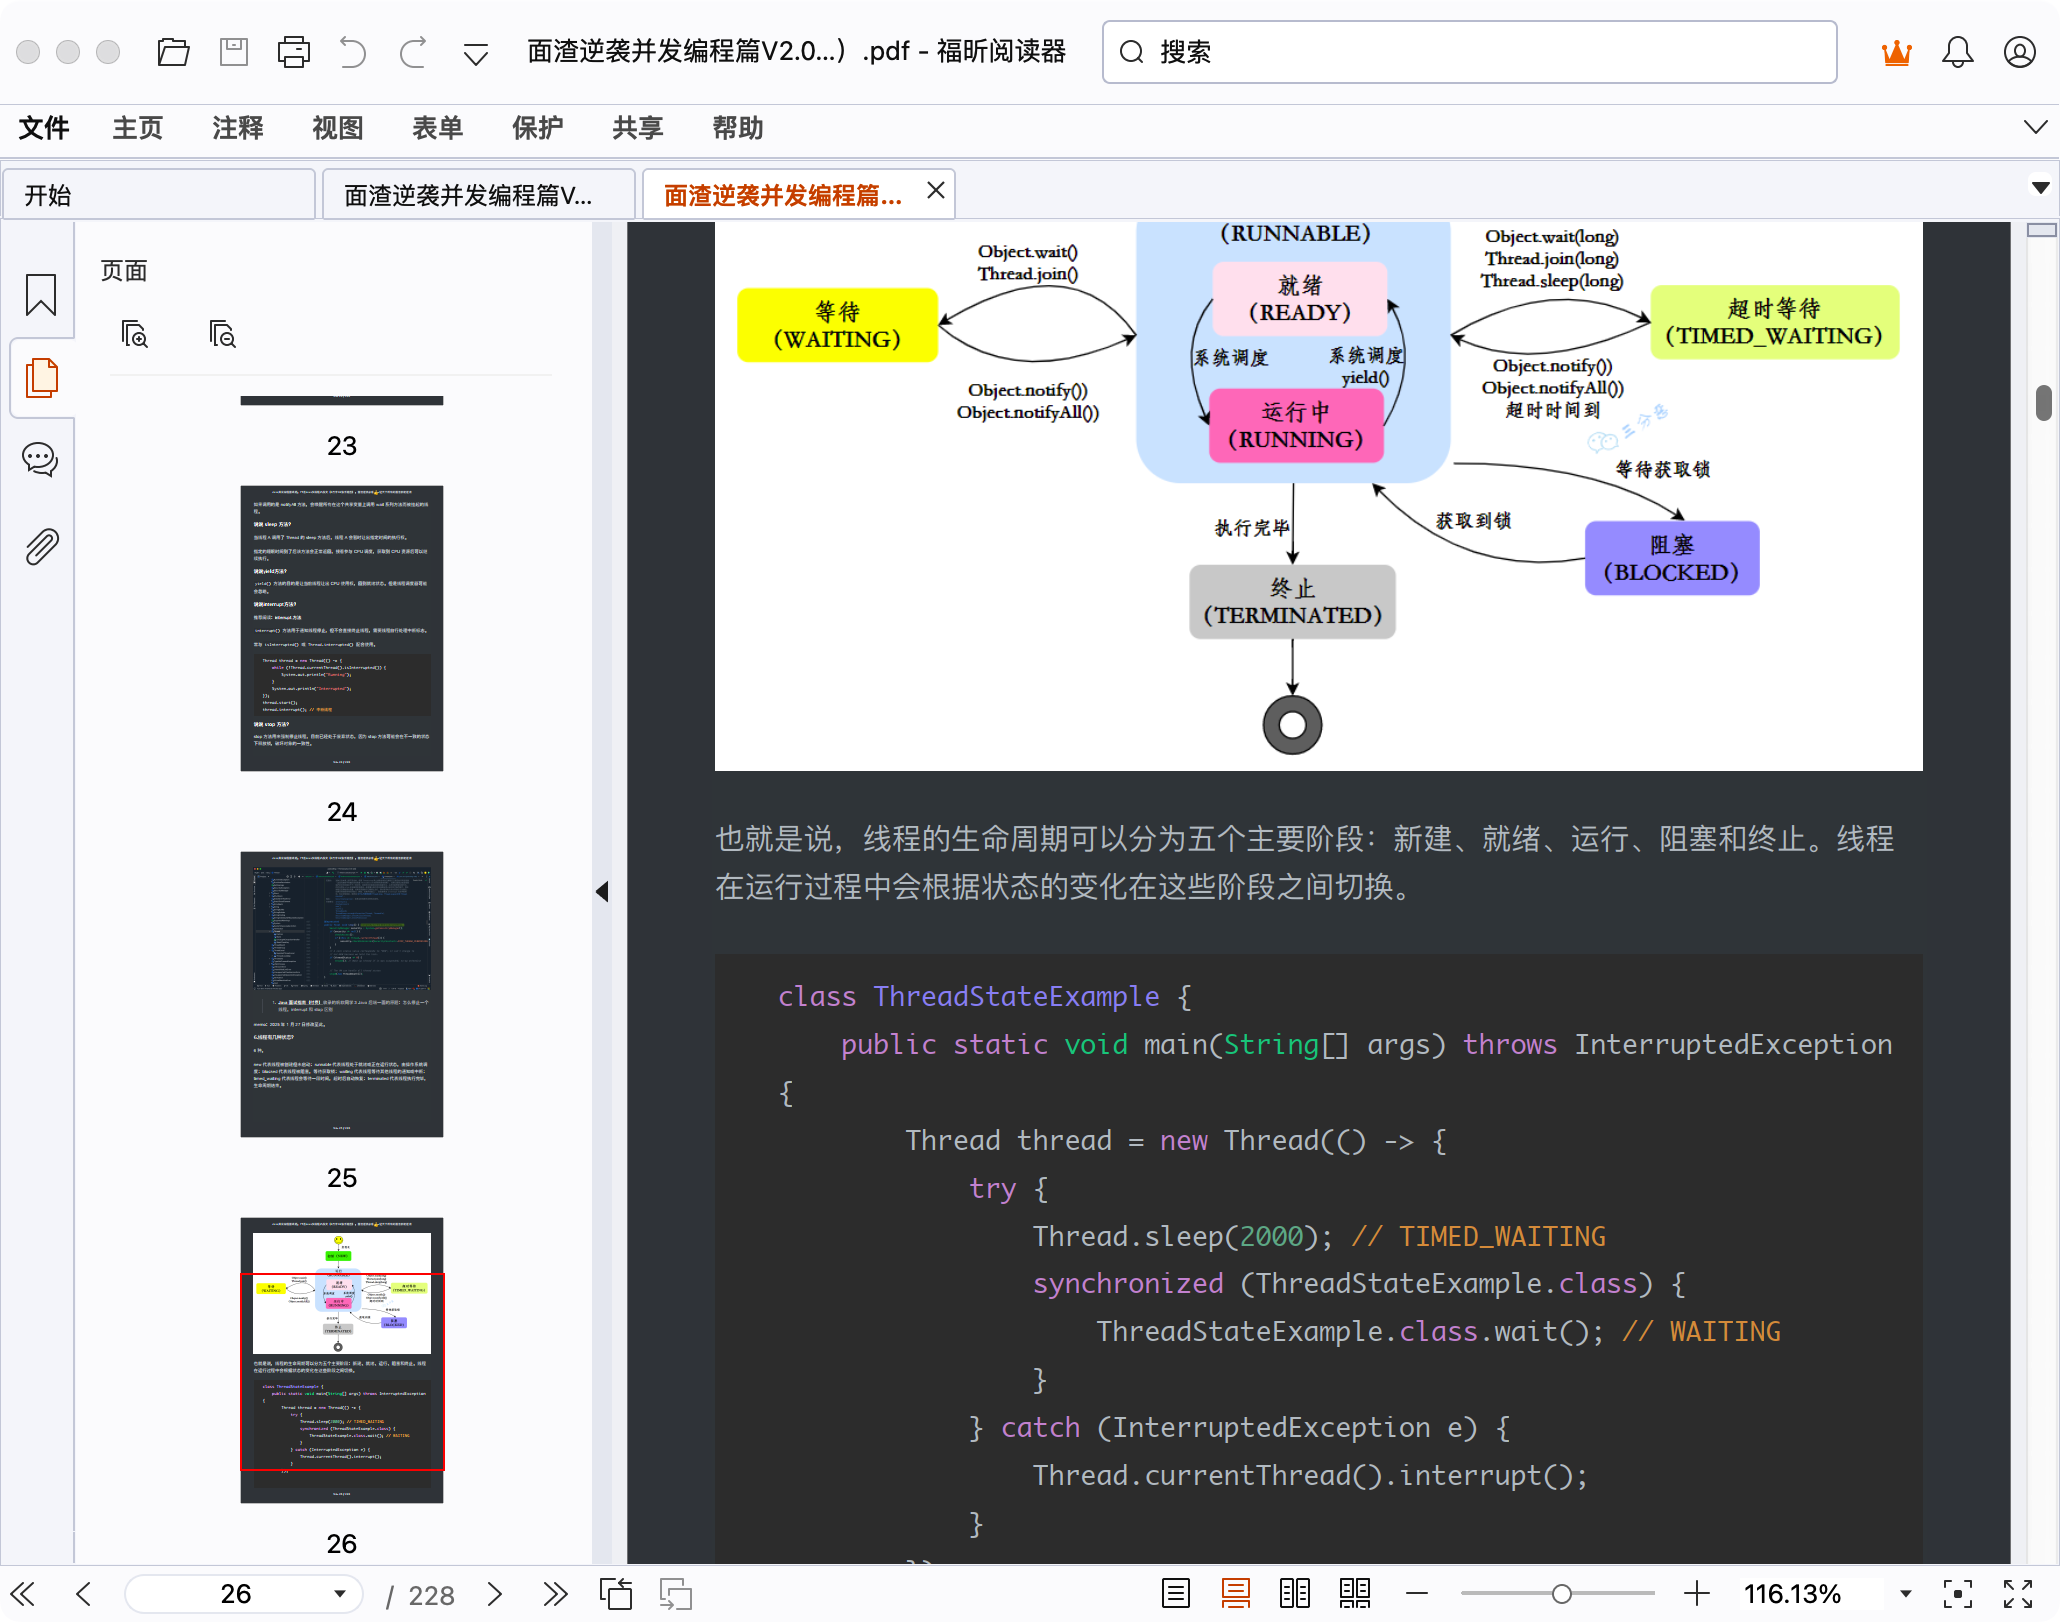Switch to the 开始 tab
The image size is (2060, 1622).
(x=159, y=194)
